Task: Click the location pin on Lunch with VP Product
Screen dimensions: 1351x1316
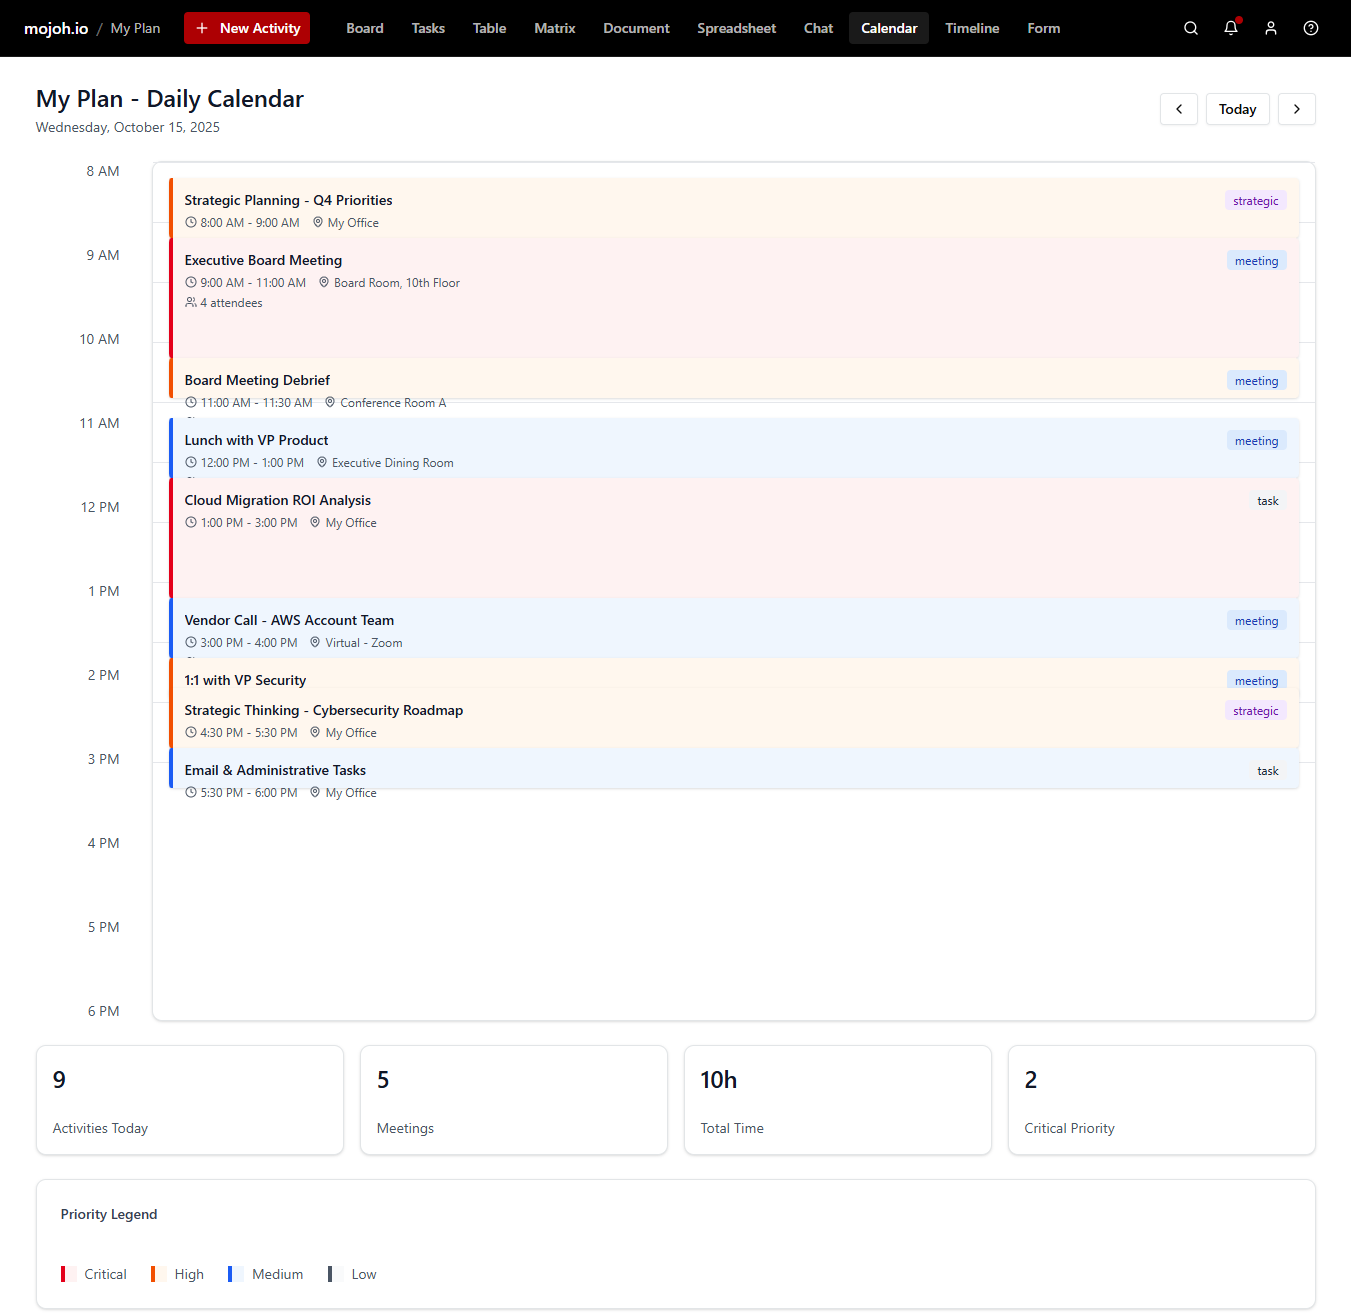Action: [321, 462]
